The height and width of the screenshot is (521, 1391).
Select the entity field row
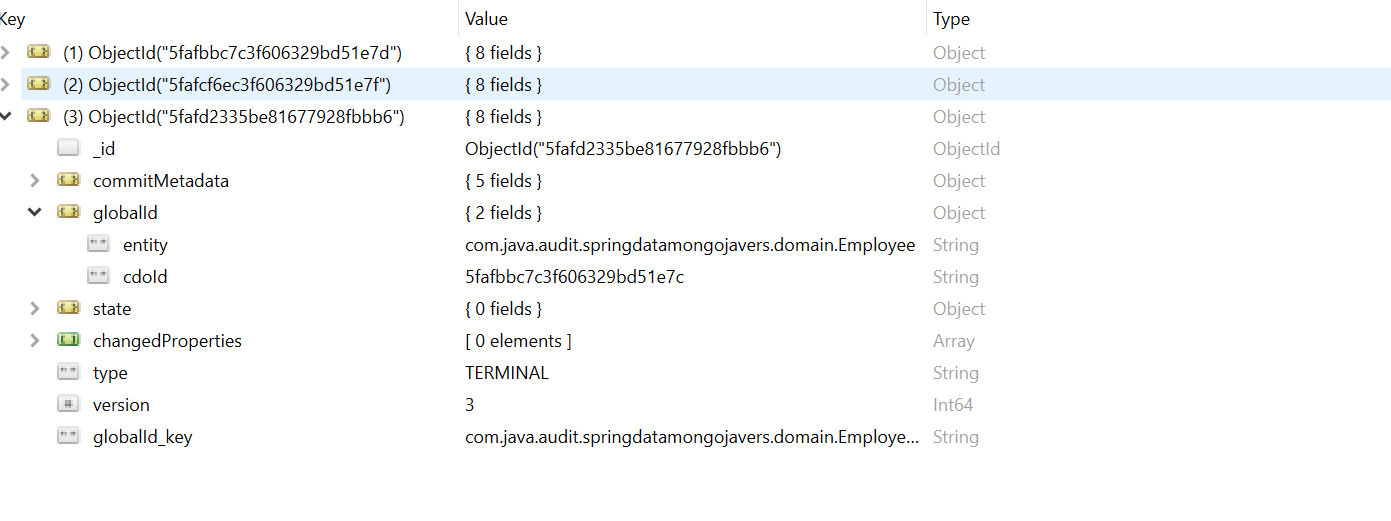click(145, 245)
